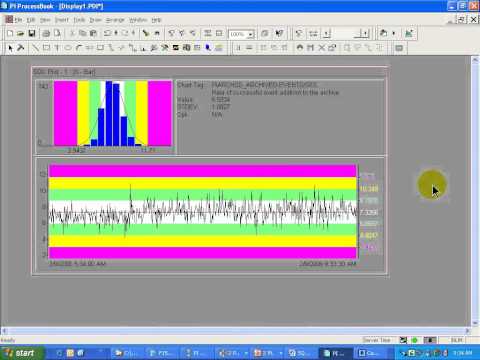Click the SQC histogram chart
Viewport: 480px width, 360px height.
click(x=113, y=113)
